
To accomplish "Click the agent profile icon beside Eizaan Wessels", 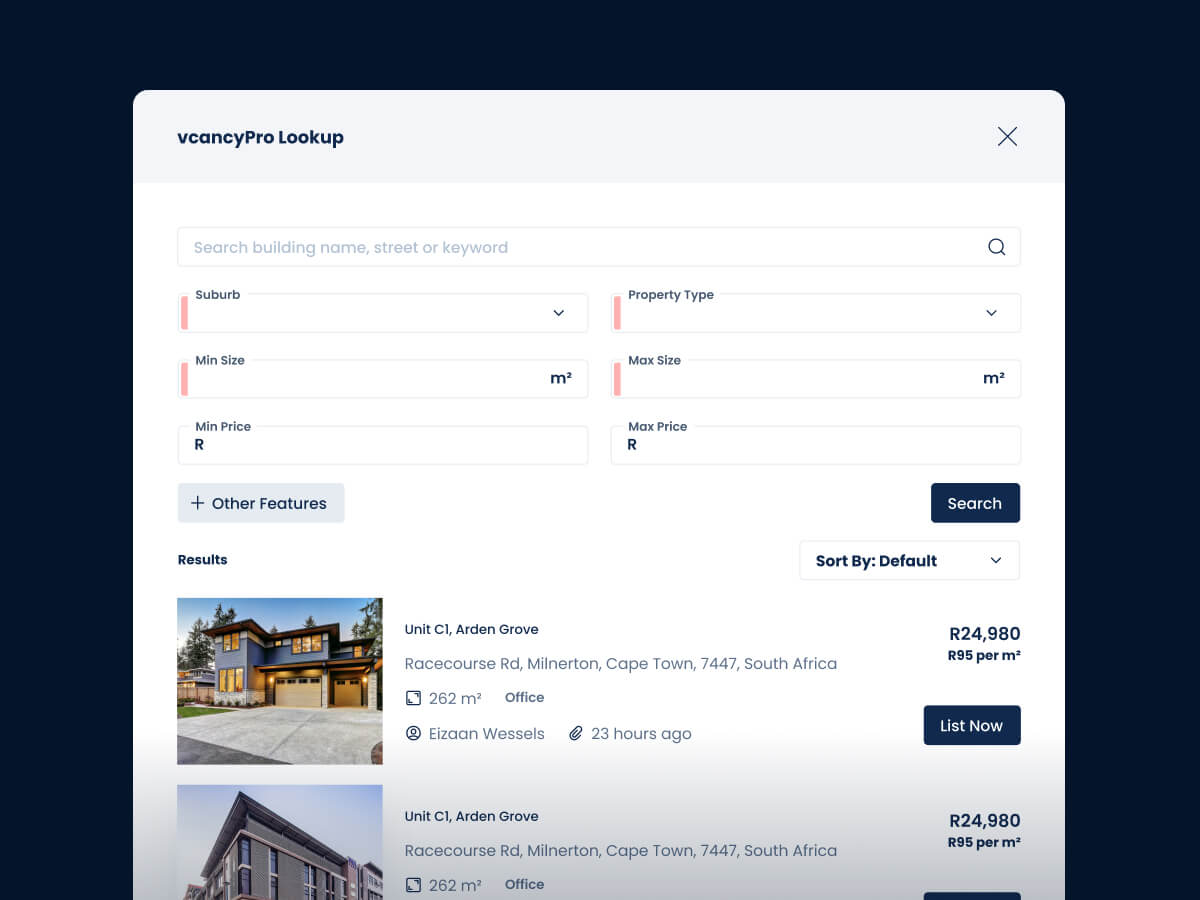I will click(413, 734).
